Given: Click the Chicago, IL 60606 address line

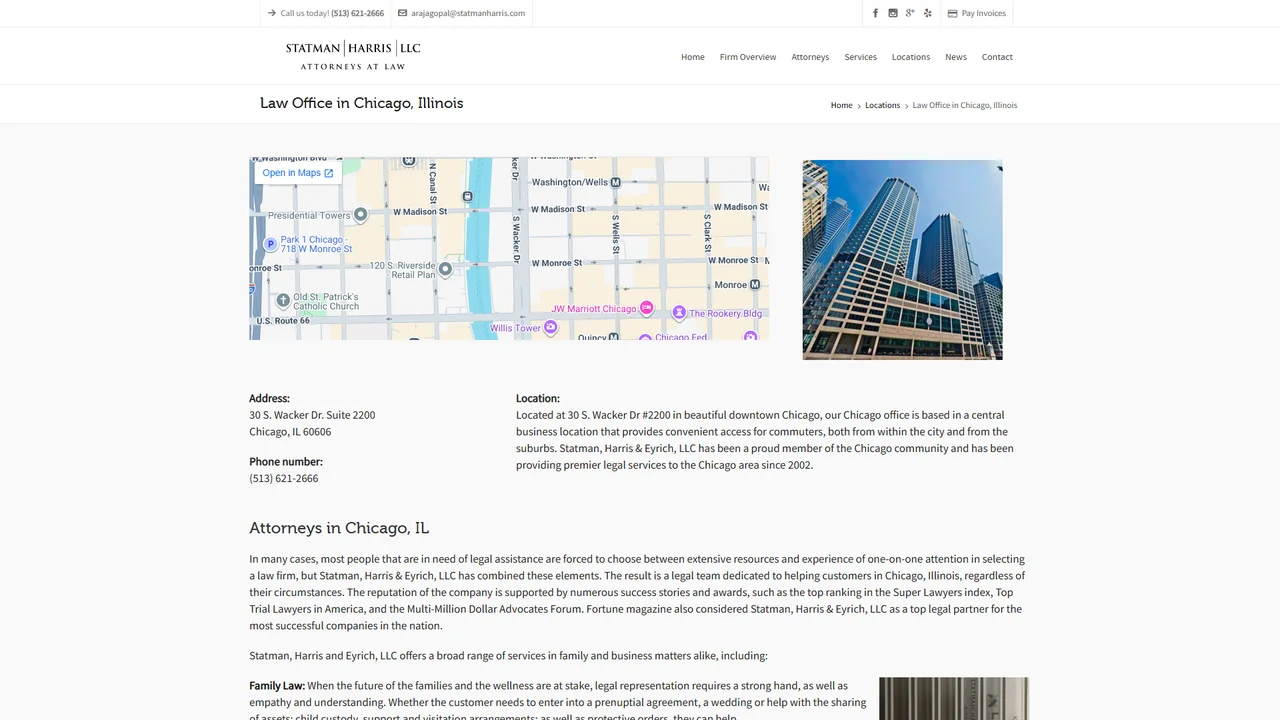Looking at the screenshot, I should 290,432.
